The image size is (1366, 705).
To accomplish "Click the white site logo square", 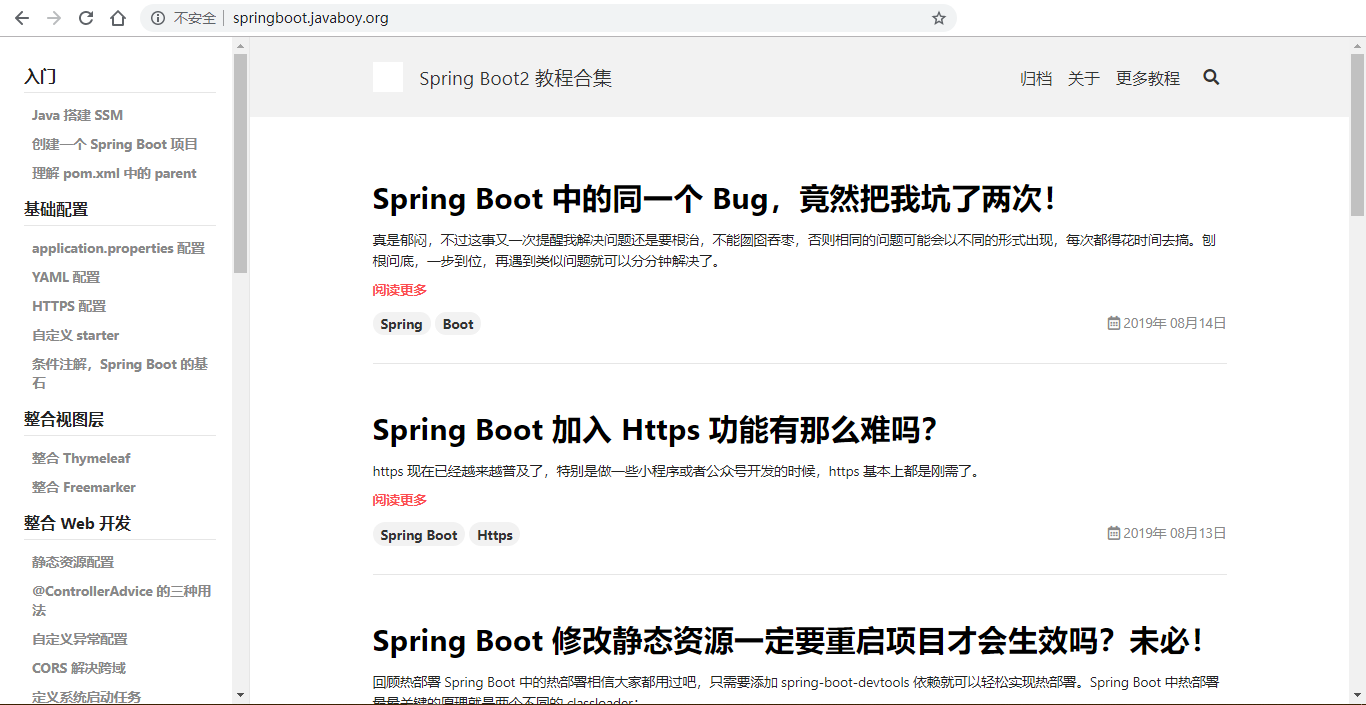I will 388,77.
